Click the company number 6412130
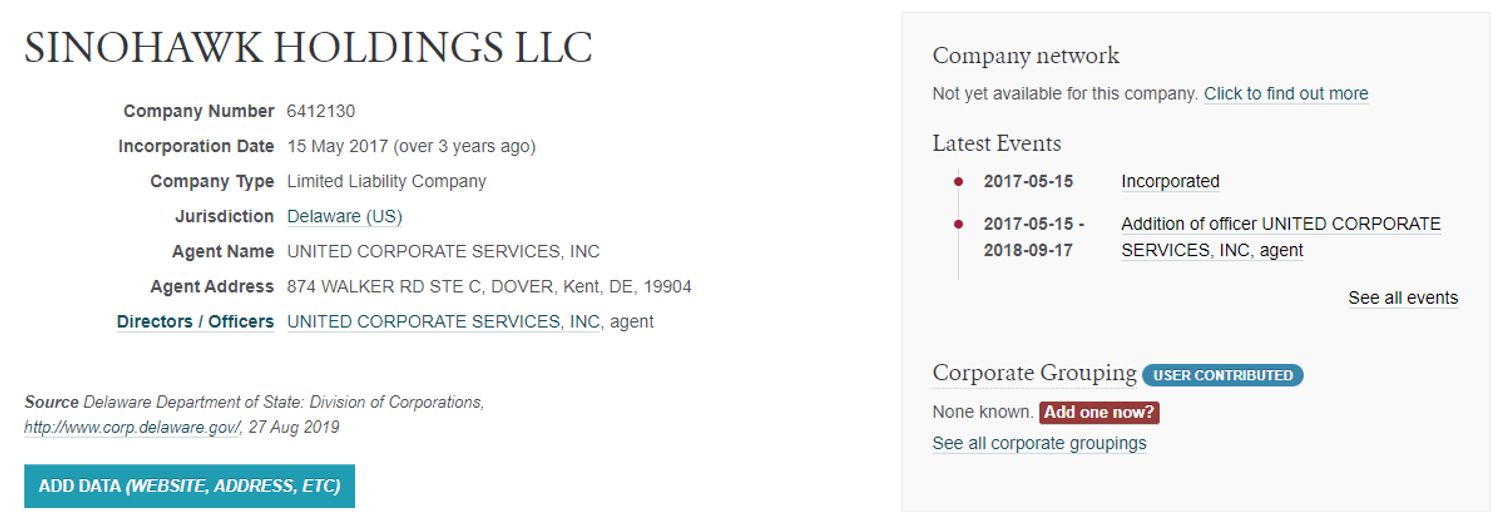This screenshot has height=524, width=1500. [x=320, y=111]
